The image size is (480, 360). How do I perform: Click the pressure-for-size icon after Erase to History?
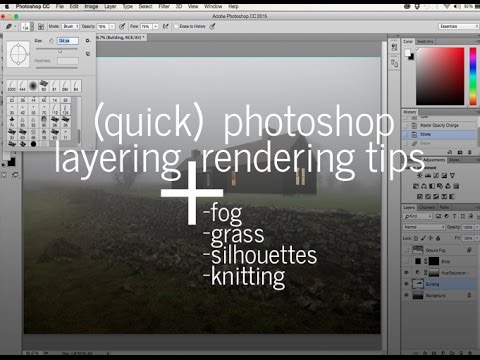(212, 26)
